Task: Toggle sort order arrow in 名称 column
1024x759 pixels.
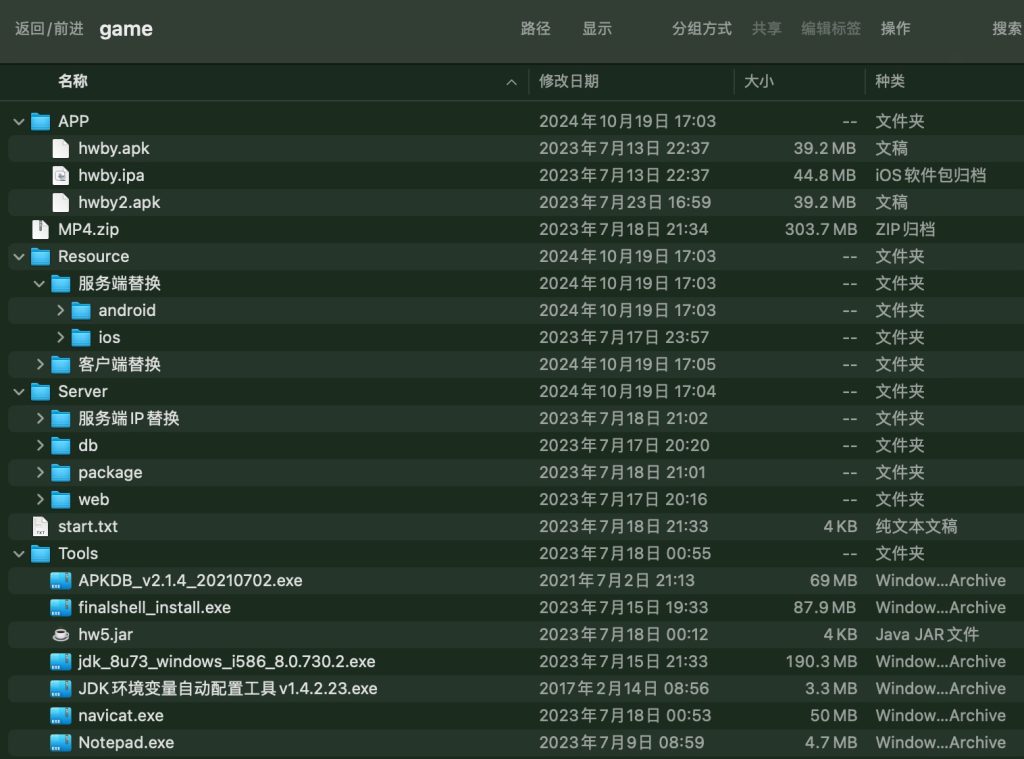Action: (x=512, y=82)
